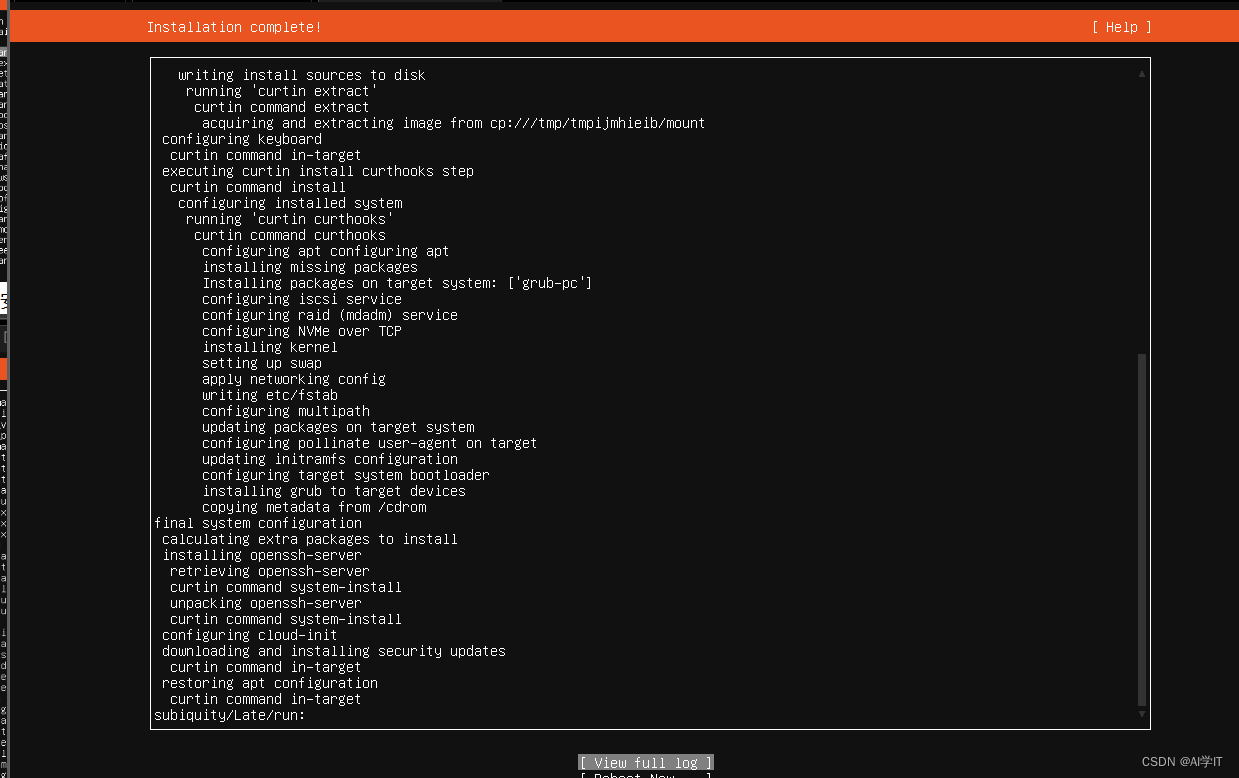
Task: Select the 'downloading and installing security updates' line
Action: tap(334, 651)
